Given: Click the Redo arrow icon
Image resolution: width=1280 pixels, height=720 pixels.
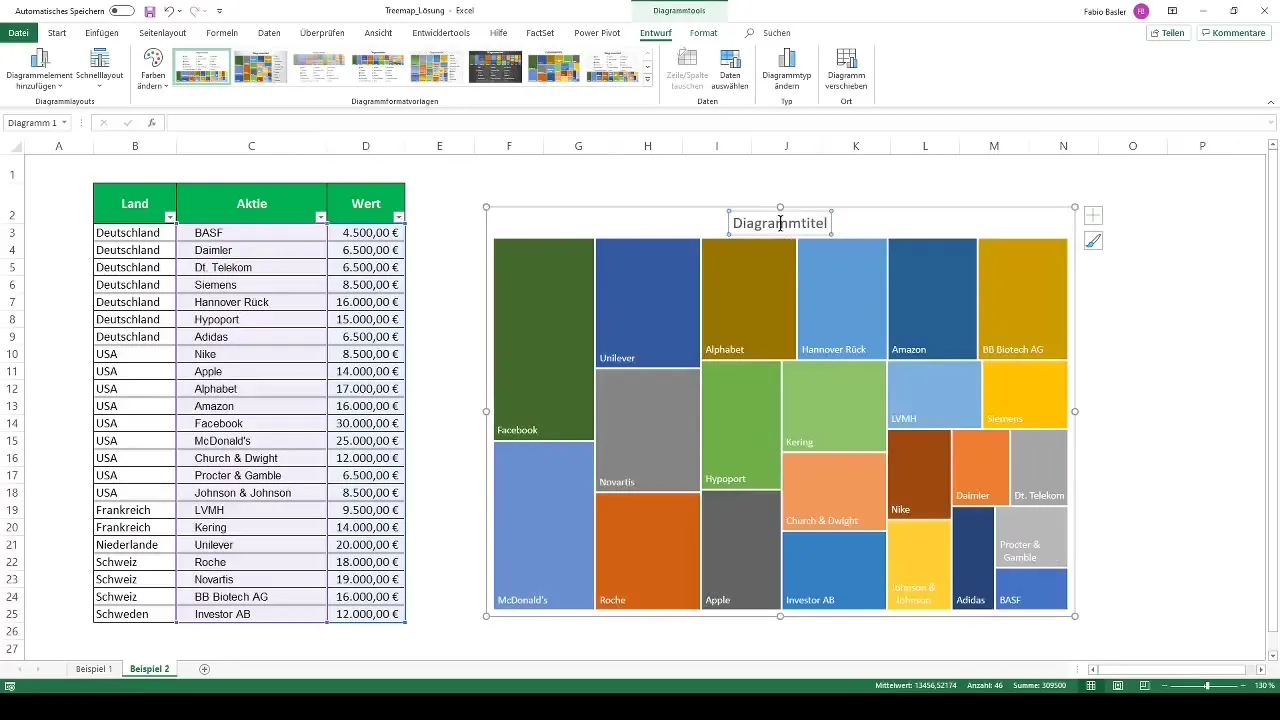Looking at the screenshot, I should pyautogui.click(x=196, y=11).
